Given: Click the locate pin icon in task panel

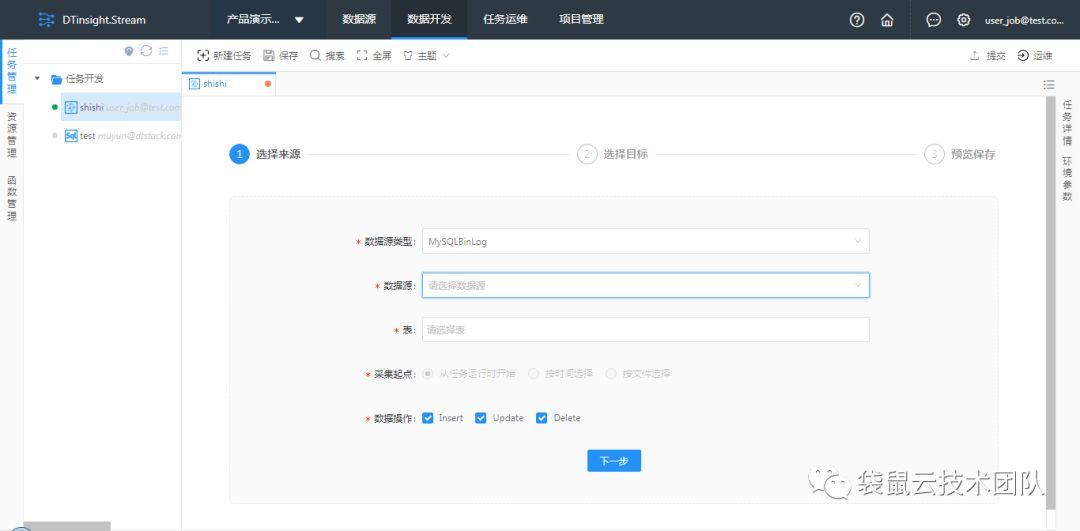Looking at the screenshot, I should point(129,51).
